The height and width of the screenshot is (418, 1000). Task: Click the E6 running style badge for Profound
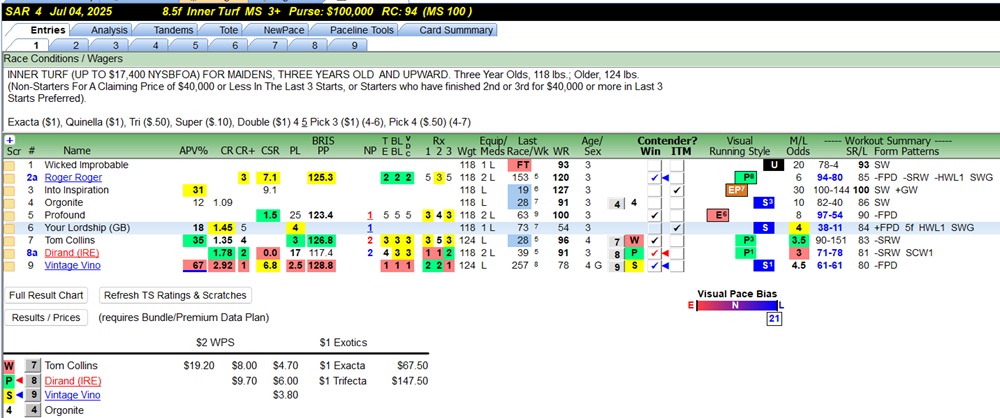click(717, 215)
